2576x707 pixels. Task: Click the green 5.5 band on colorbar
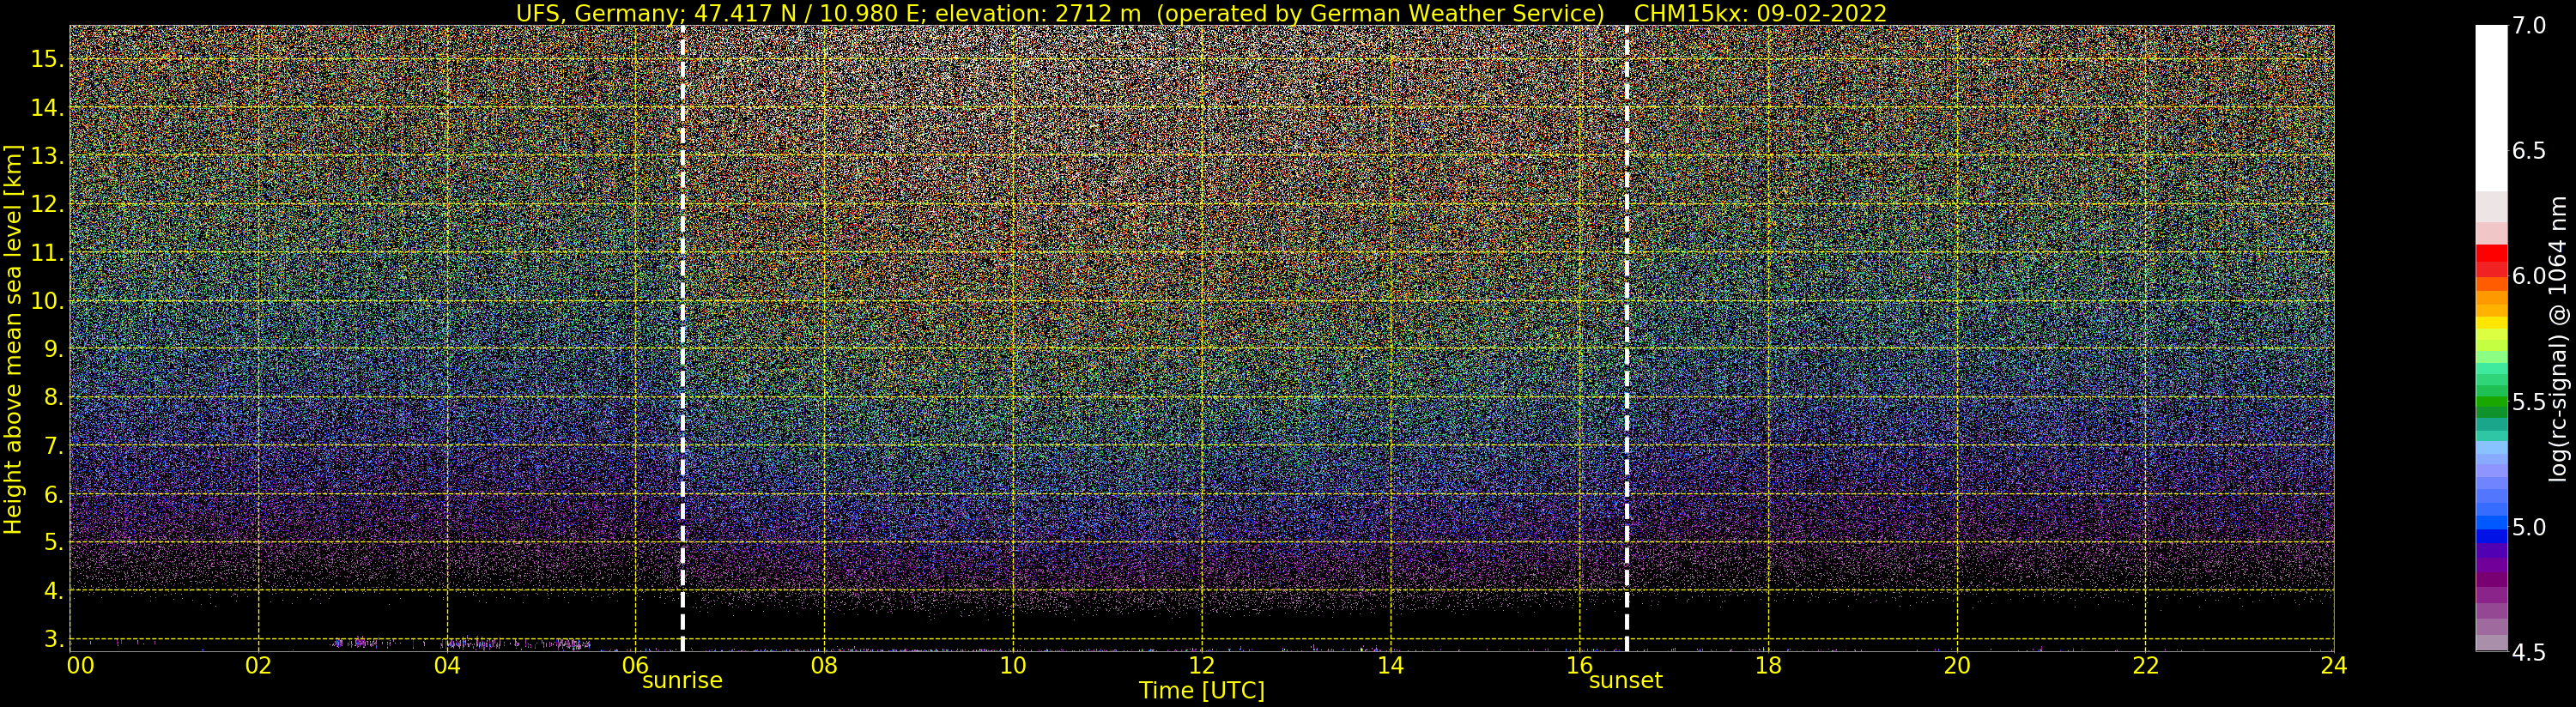[x=2491, y=404]
